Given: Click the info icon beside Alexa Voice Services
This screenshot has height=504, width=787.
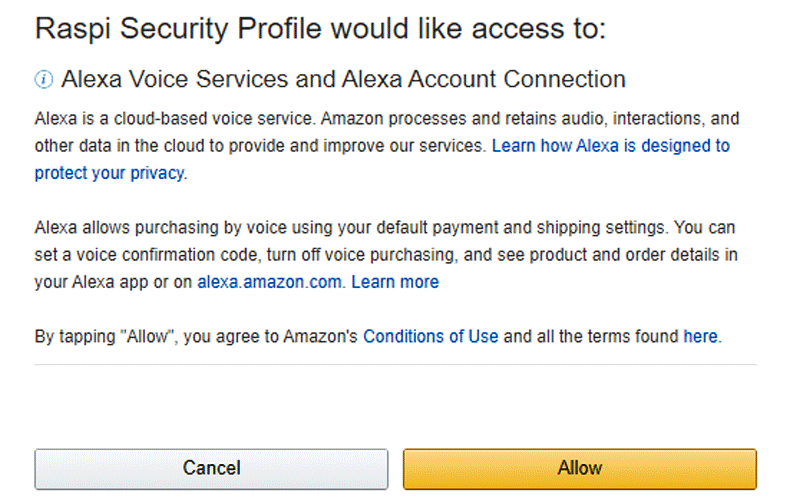Looking at the screenshot, I should click(x=43, y=80).
